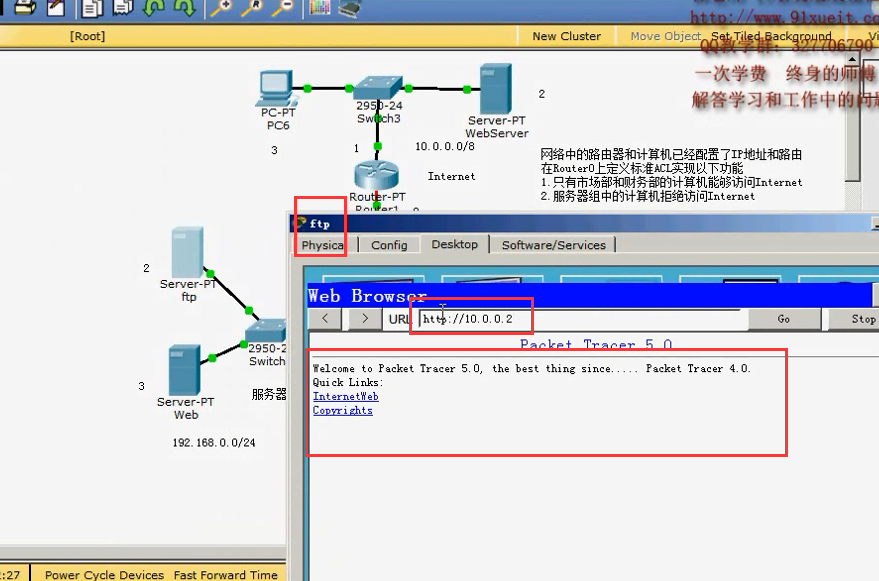879x581 pixels.
Task: Switch to the Physical tab
Action: [322, 245]
